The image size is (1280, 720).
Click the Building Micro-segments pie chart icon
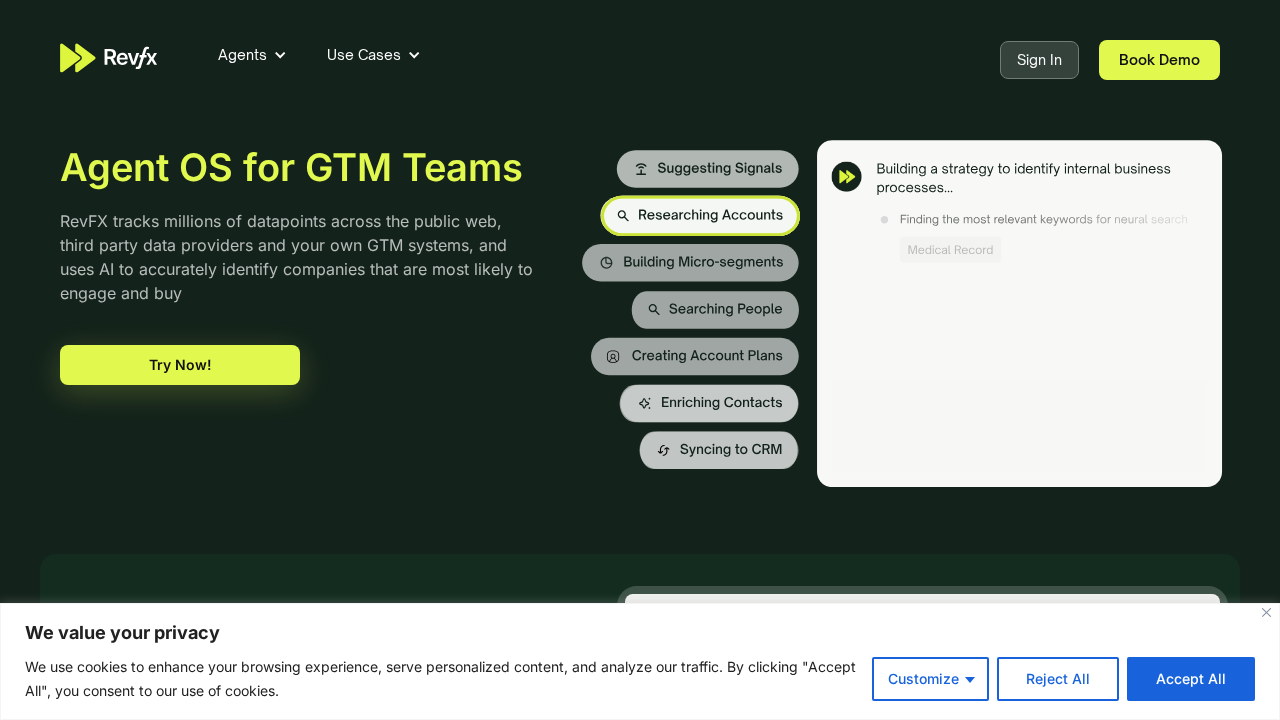(606, 263)
